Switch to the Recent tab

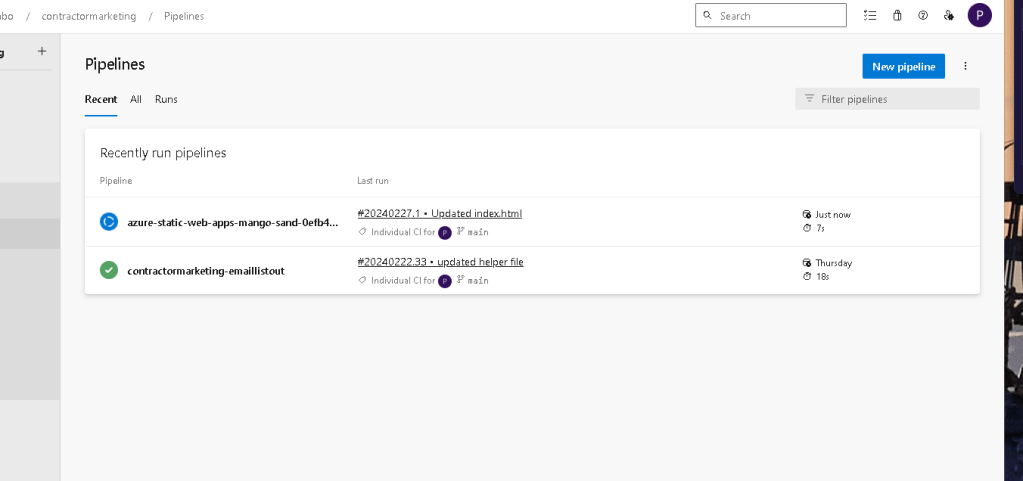click(101, 99)
